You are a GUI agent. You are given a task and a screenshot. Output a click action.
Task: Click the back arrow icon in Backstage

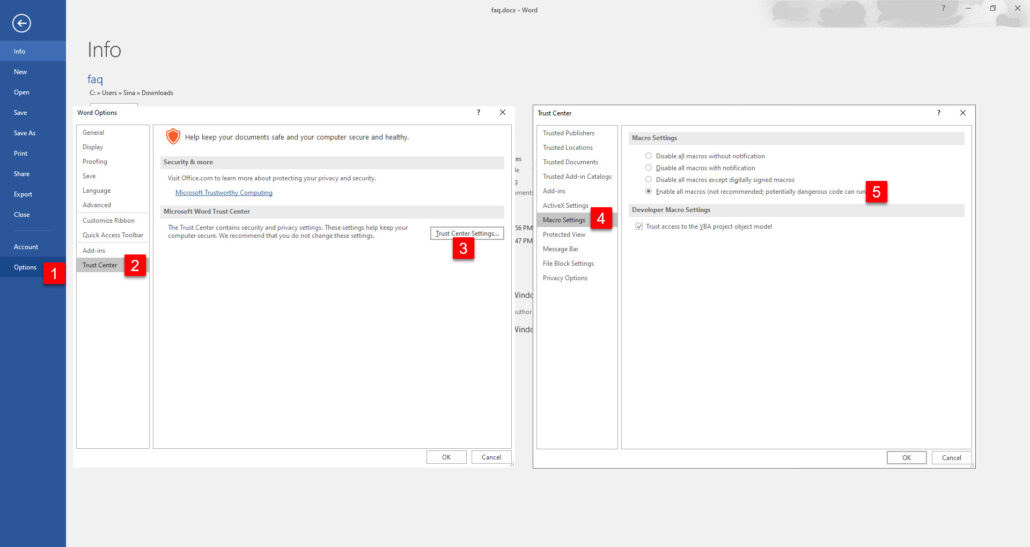coord(21,23)
